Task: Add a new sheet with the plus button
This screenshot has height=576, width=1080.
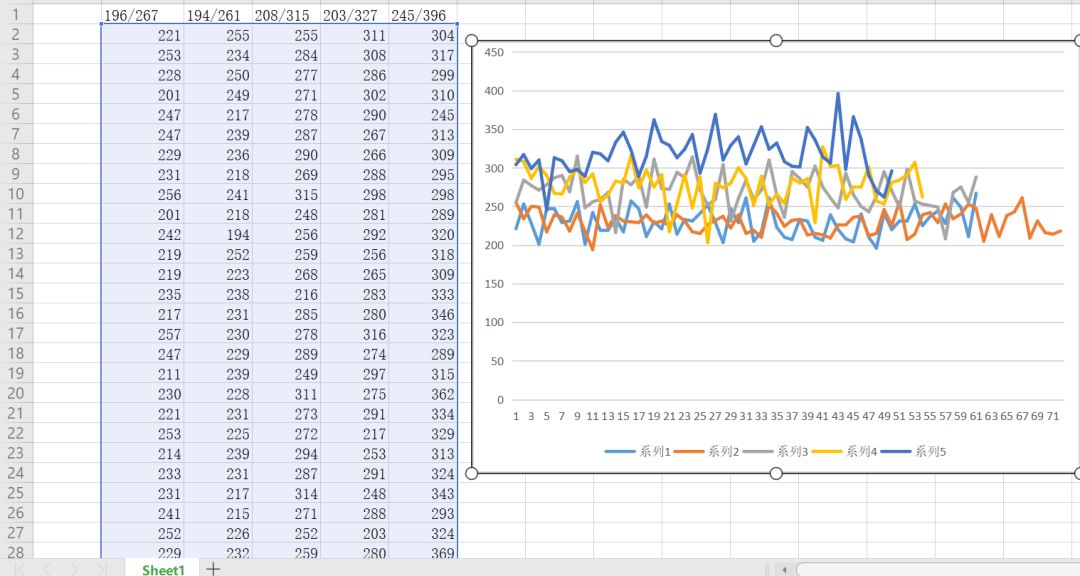Action: coord(214,568)
